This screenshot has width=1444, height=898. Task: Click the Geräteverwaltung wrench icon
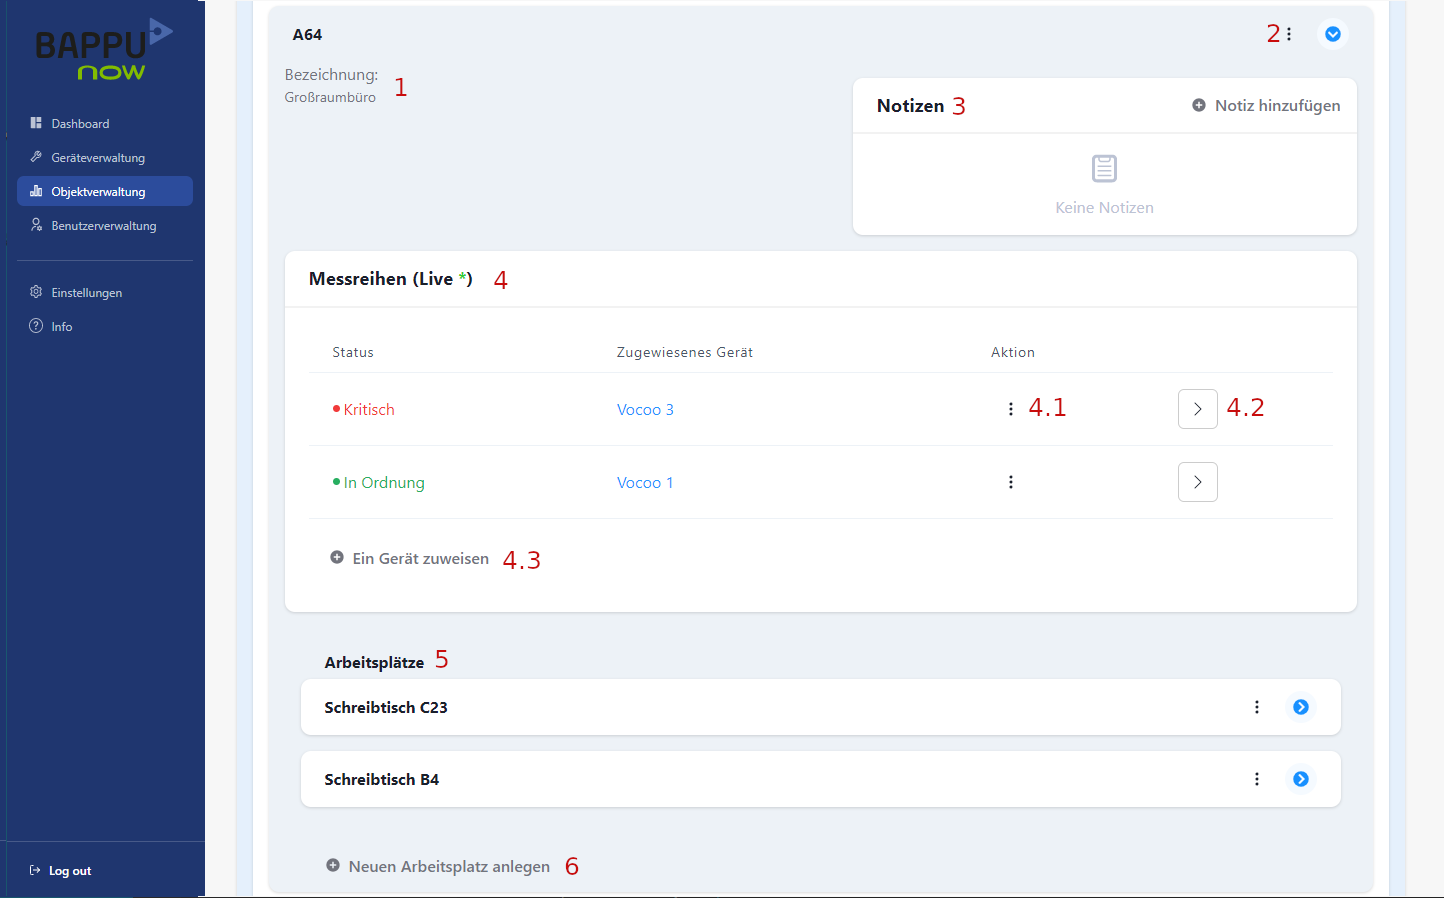point(36,157)
